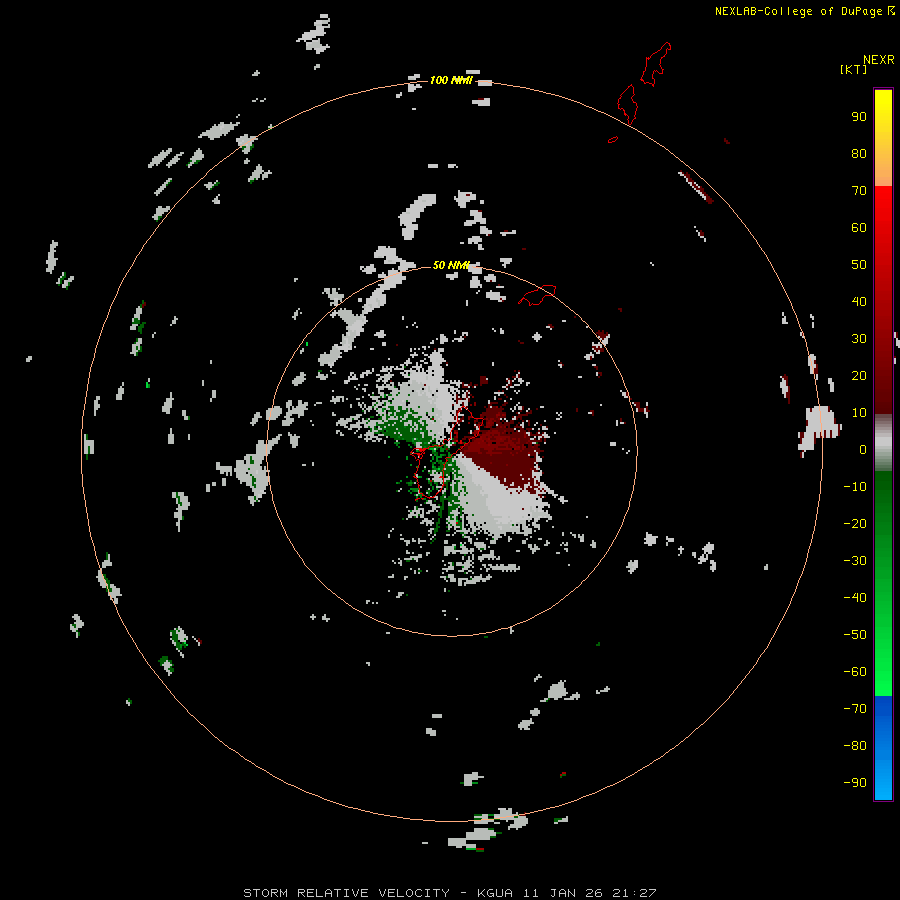Image resolution: width=900 pixels, height=900 pixels.
Task: Pick the -60 scale label
Action: [855, 672]
